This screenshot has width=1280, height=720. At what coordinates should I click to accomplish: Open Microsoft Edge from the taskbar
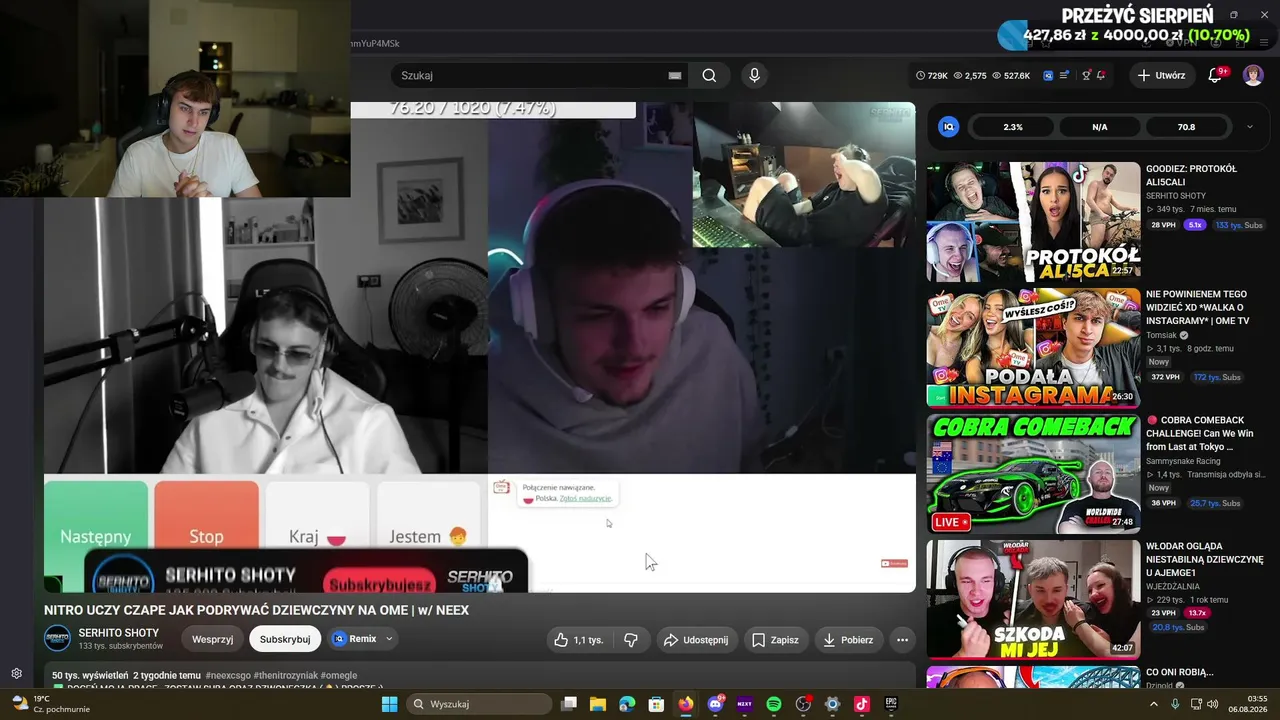pyautogui.click(x=627, y=704)
